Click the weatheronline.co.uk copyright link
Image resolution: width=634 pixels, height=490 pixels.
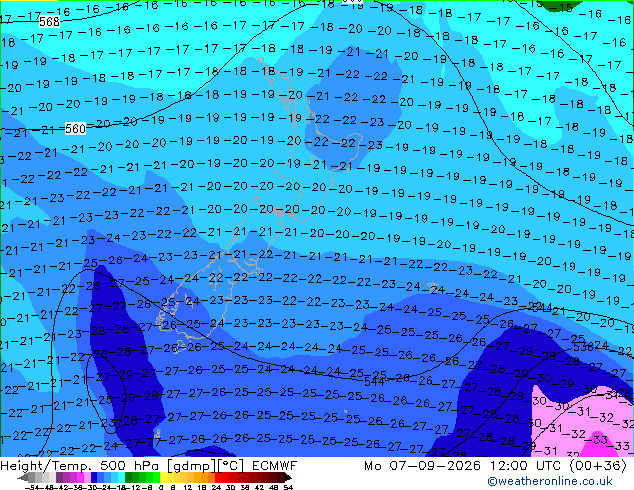550,481
